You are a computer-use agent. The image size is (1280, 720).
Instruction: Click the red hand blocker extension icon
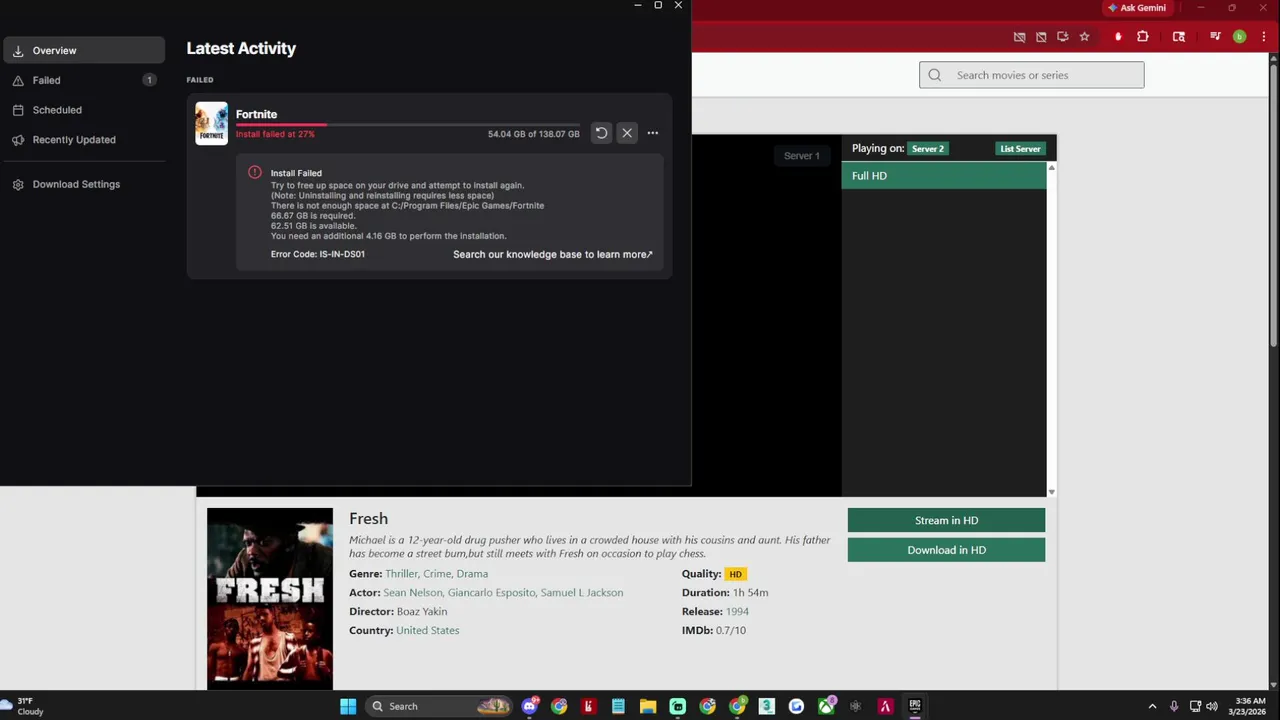[x=1118, y=37]
